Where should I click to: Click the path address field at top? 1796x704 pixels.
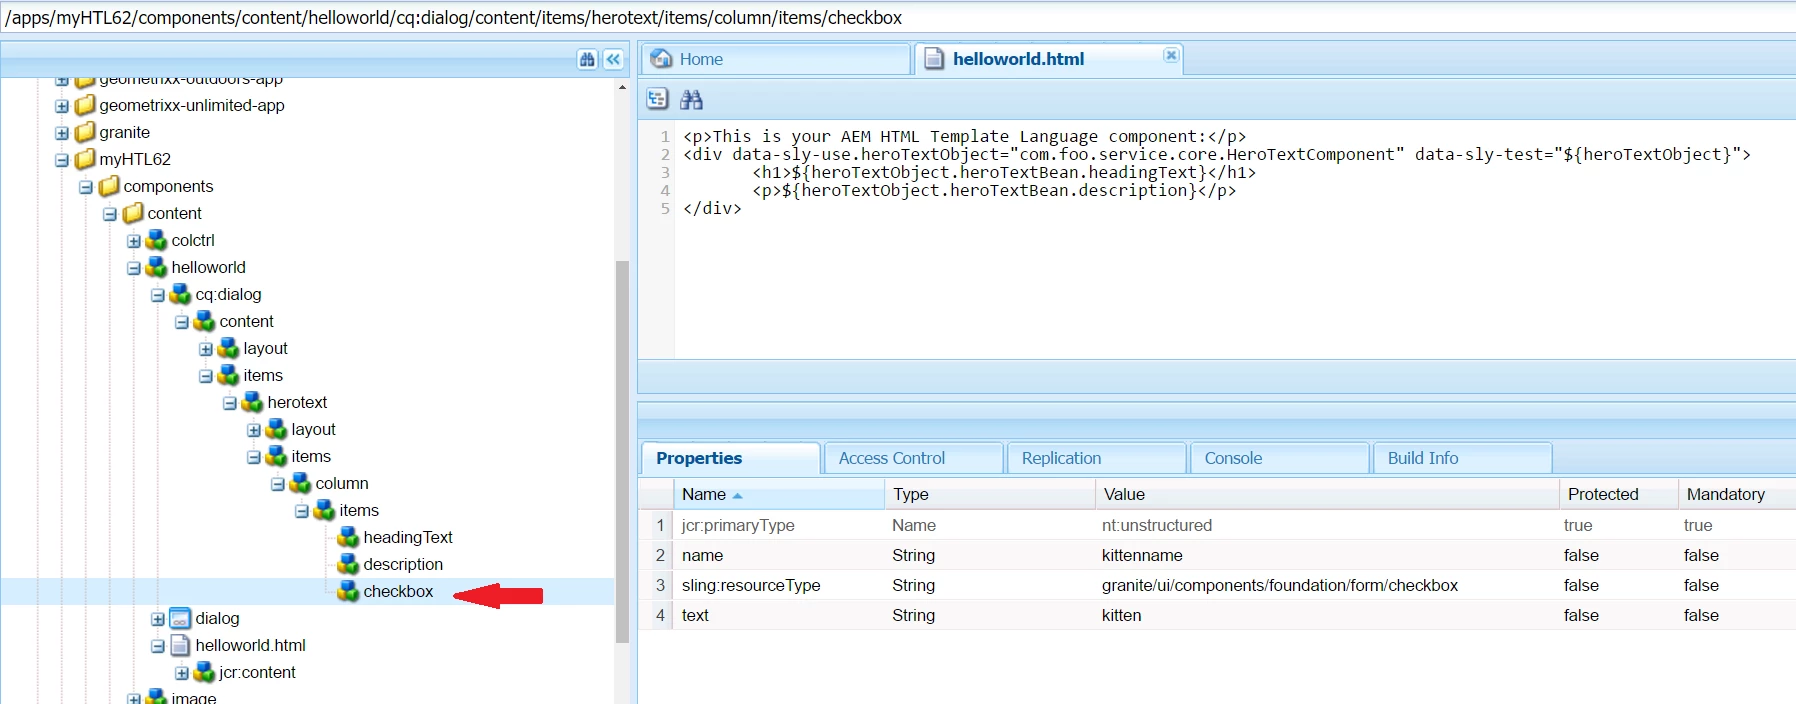(x=898, y=18)
